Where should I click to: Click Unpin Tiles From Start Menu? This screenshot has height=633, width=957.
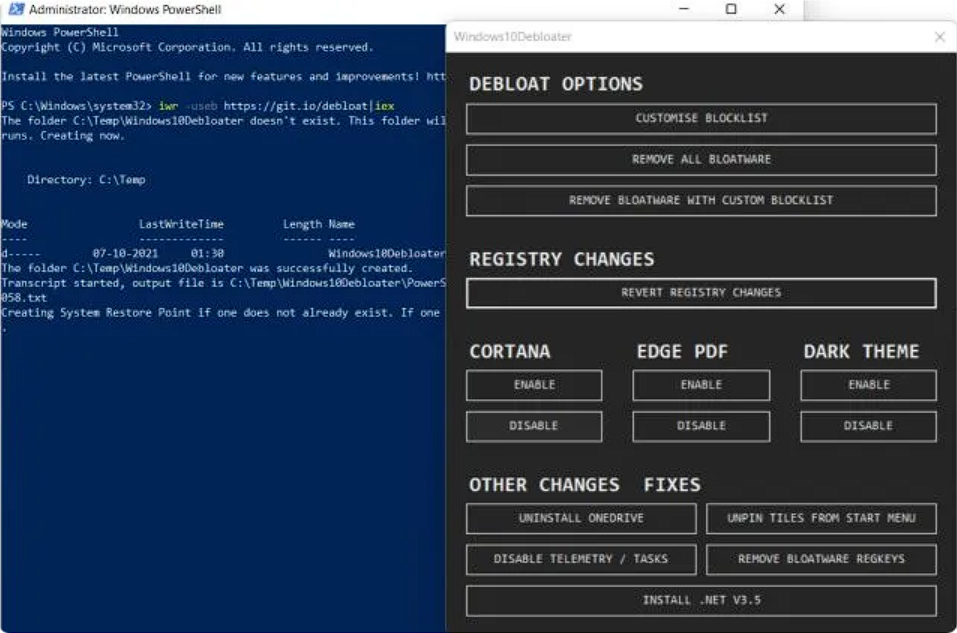(x=821, y=518)
